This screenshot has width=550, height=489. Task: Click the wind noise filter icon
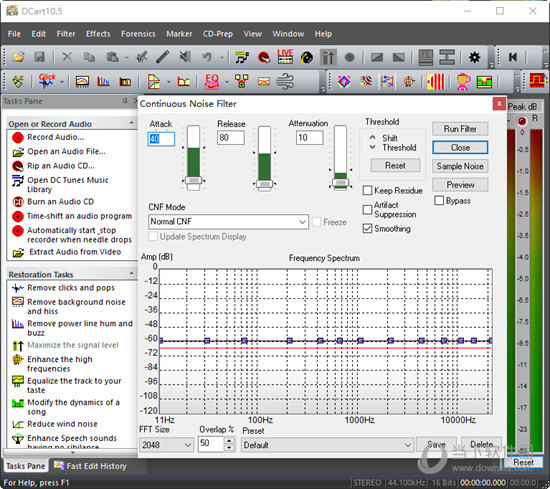click(285, 81)
